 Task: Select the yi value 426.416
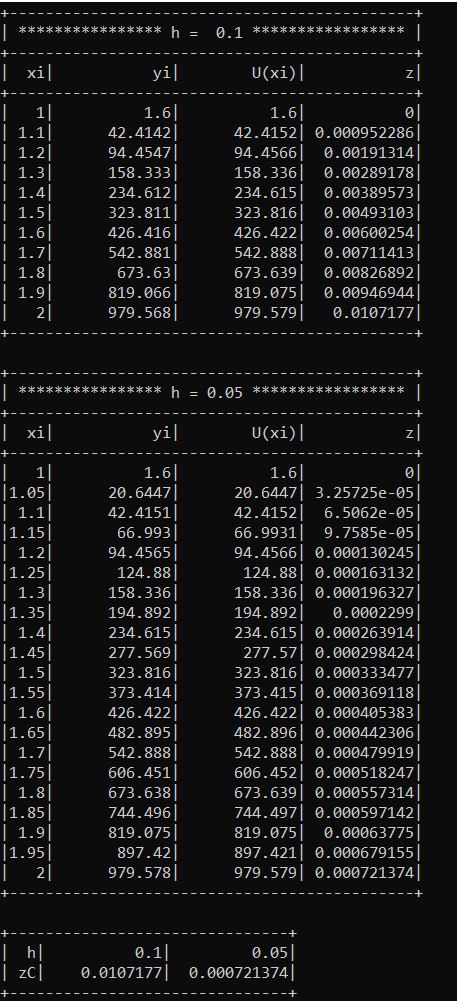(x=139, y=233)
